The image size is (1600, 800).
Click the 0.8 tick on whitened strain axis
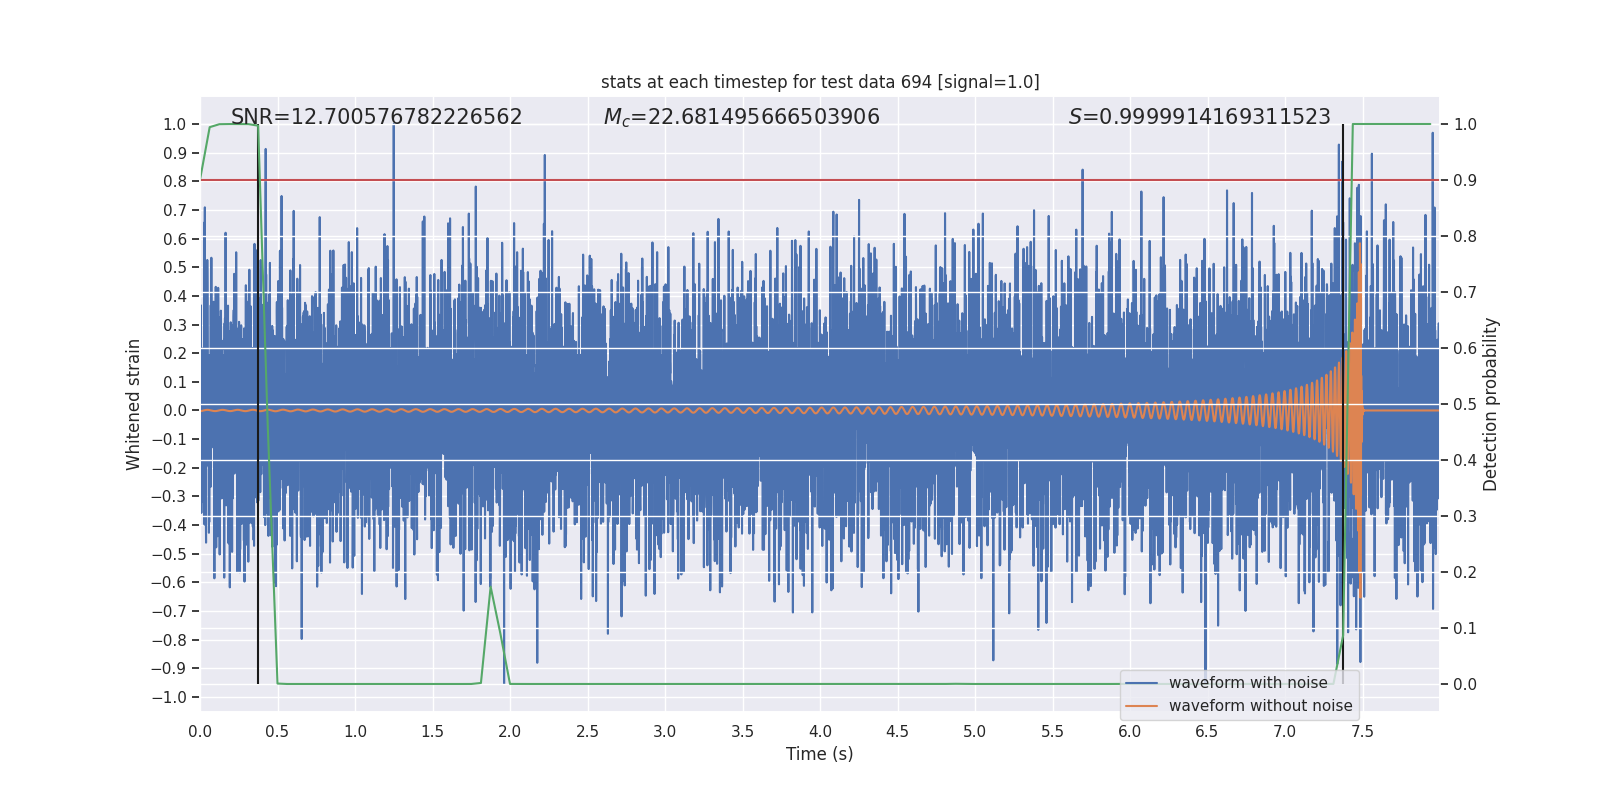(x=175, y=182)
